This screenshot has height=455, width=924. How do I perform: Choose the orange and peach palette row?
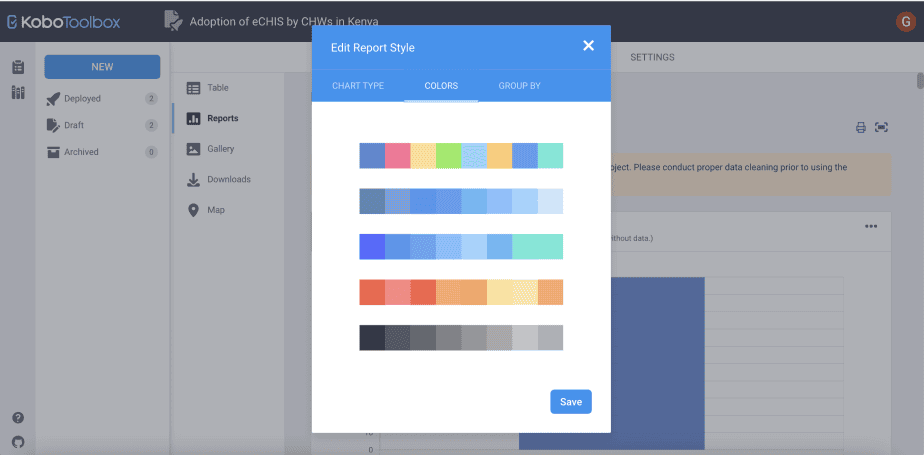coord(461,292)
